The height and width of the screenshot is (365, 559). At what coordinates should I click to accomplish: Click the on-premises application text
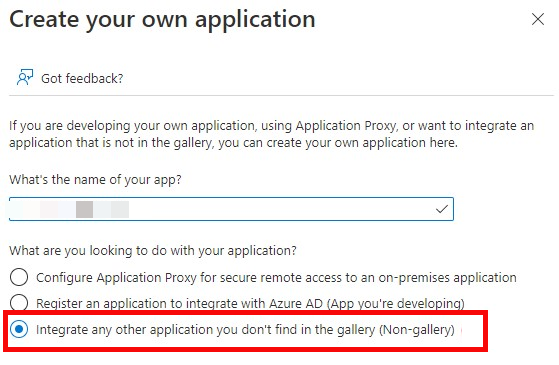coord(447,278)
